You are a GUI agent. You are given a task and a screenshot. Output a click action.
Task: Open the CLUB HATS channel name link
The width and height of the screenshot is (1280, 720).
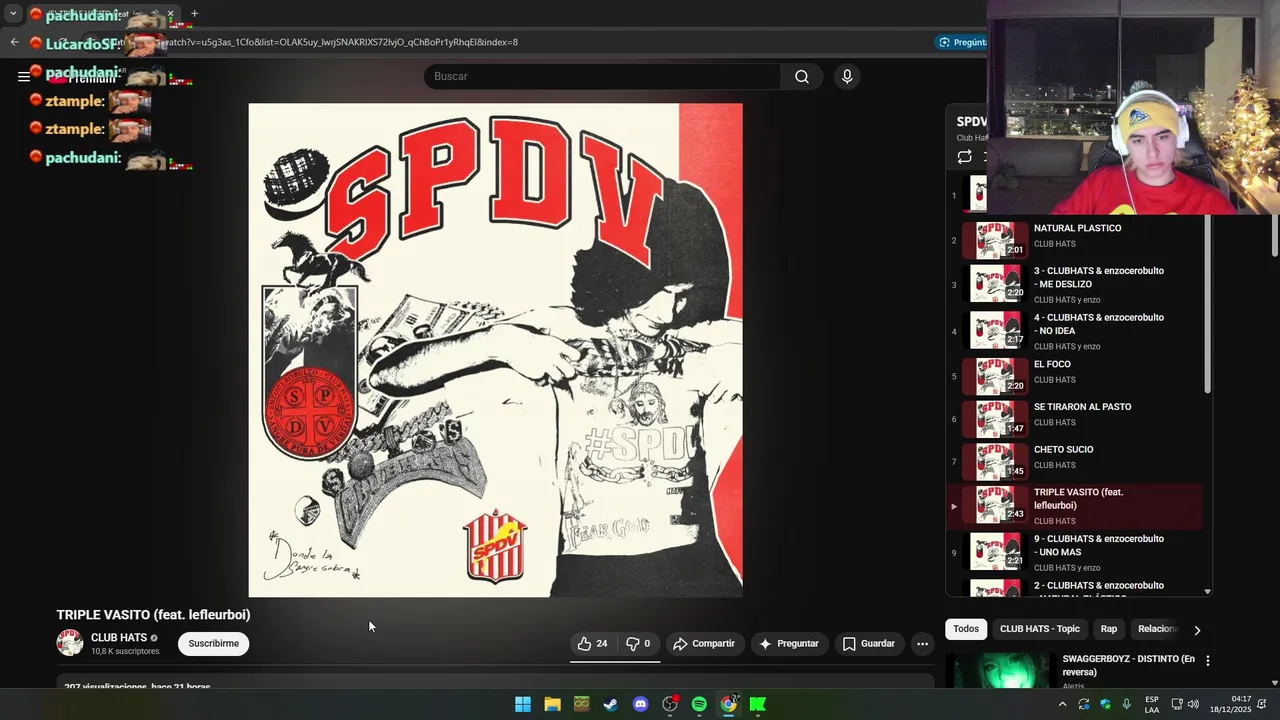click(x=119, y=638)
